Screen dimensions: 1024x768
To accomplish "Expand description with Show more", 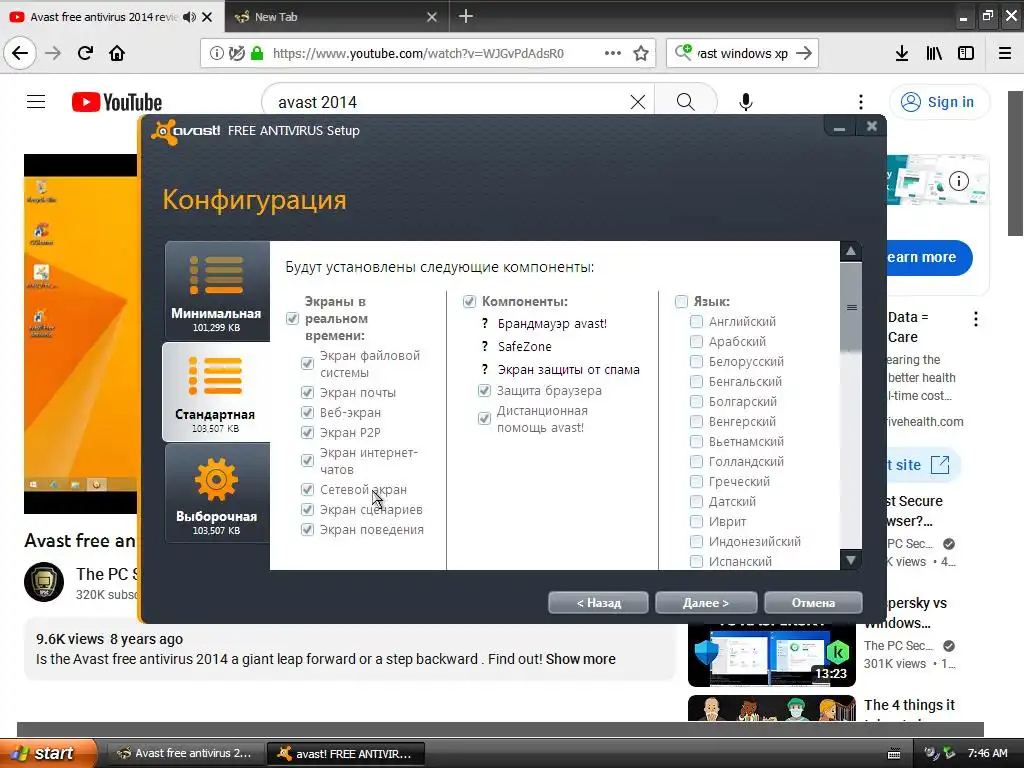I will [x=581, y=659].
